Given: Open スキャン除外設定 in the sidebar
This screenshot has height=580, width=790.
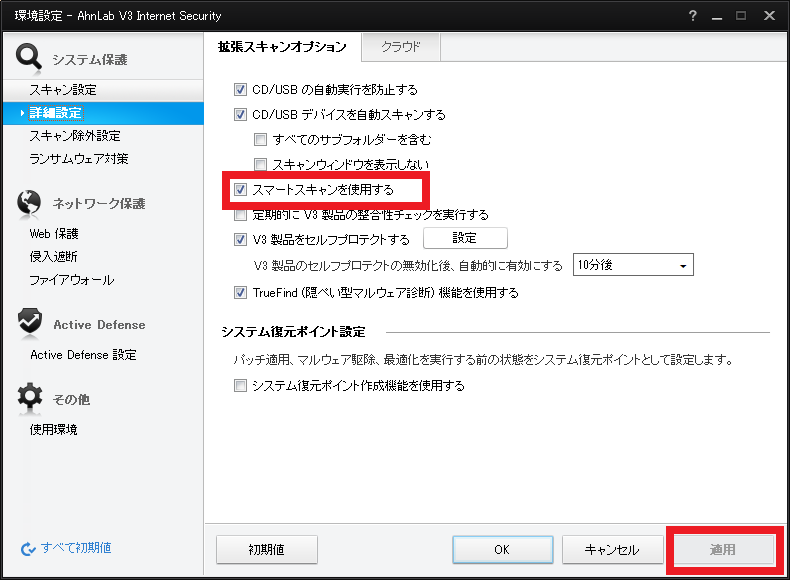Looking at the screenshot, I should pos(75,136).
